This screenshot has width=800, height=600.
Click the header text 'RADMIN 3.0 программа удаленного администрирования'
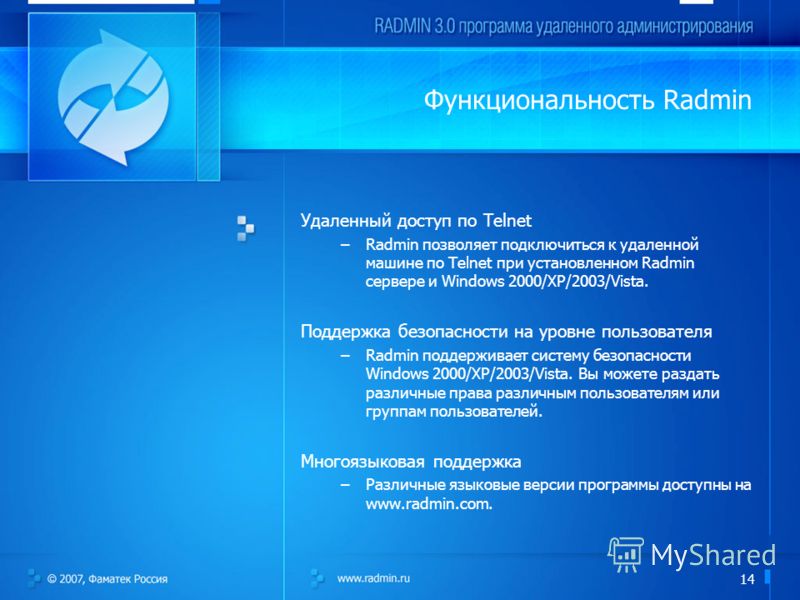point(563,26)
